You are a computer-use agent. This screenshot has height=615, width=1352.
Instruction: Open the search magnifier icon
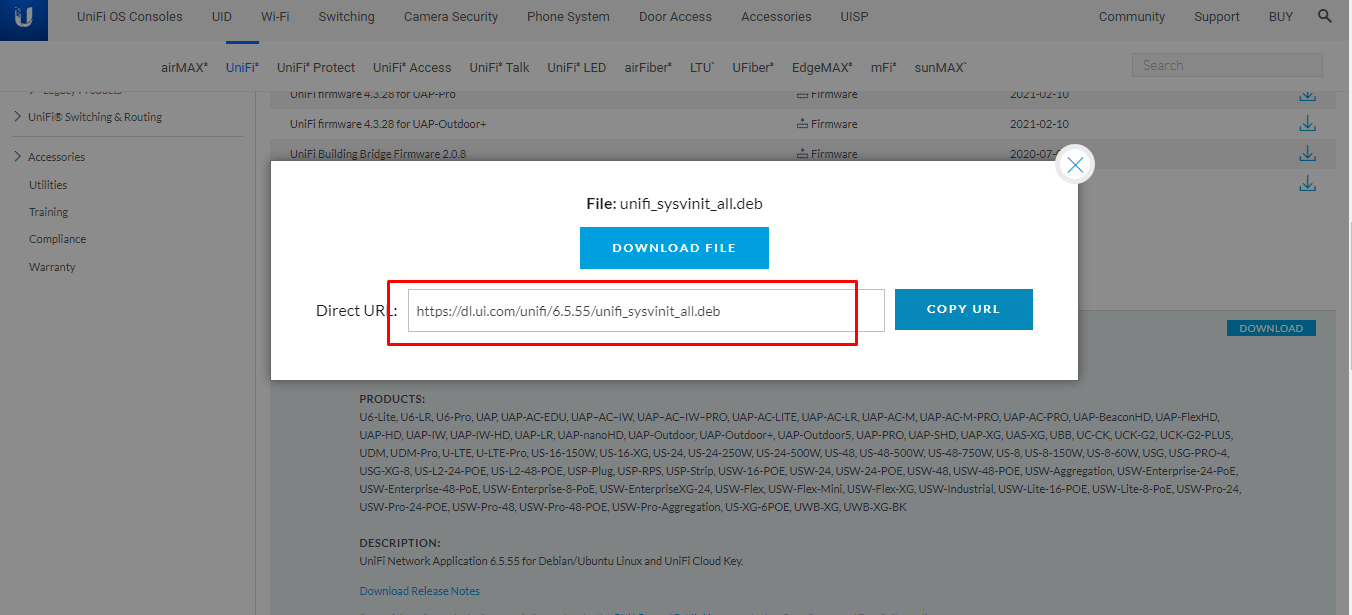tap(1324, 16)
